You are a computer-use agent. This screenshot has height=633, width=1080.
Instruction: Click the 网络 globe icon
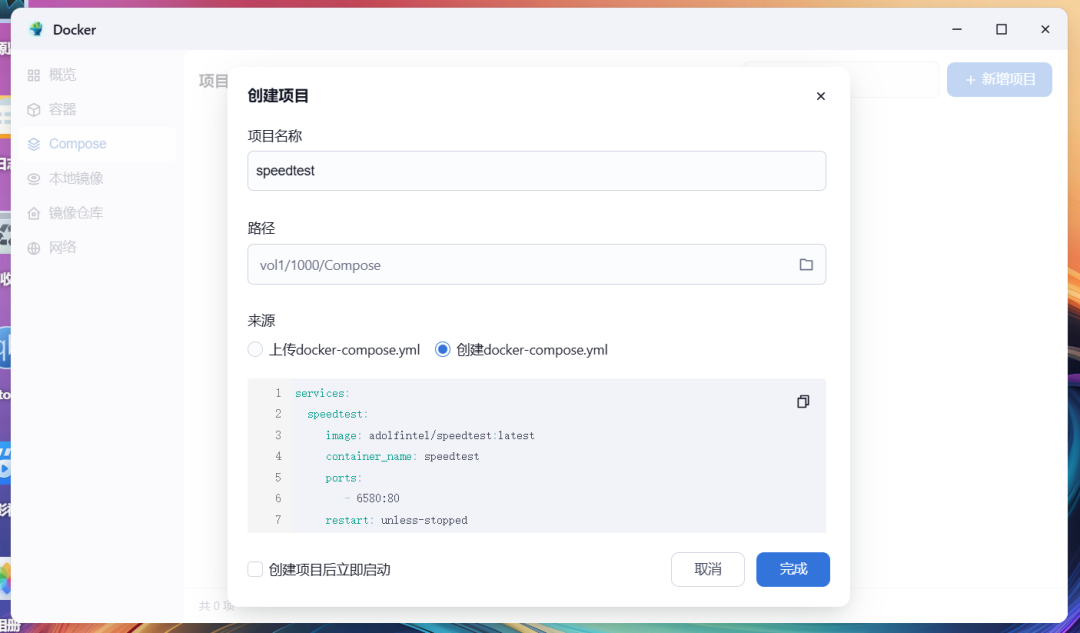click(34, 248)
